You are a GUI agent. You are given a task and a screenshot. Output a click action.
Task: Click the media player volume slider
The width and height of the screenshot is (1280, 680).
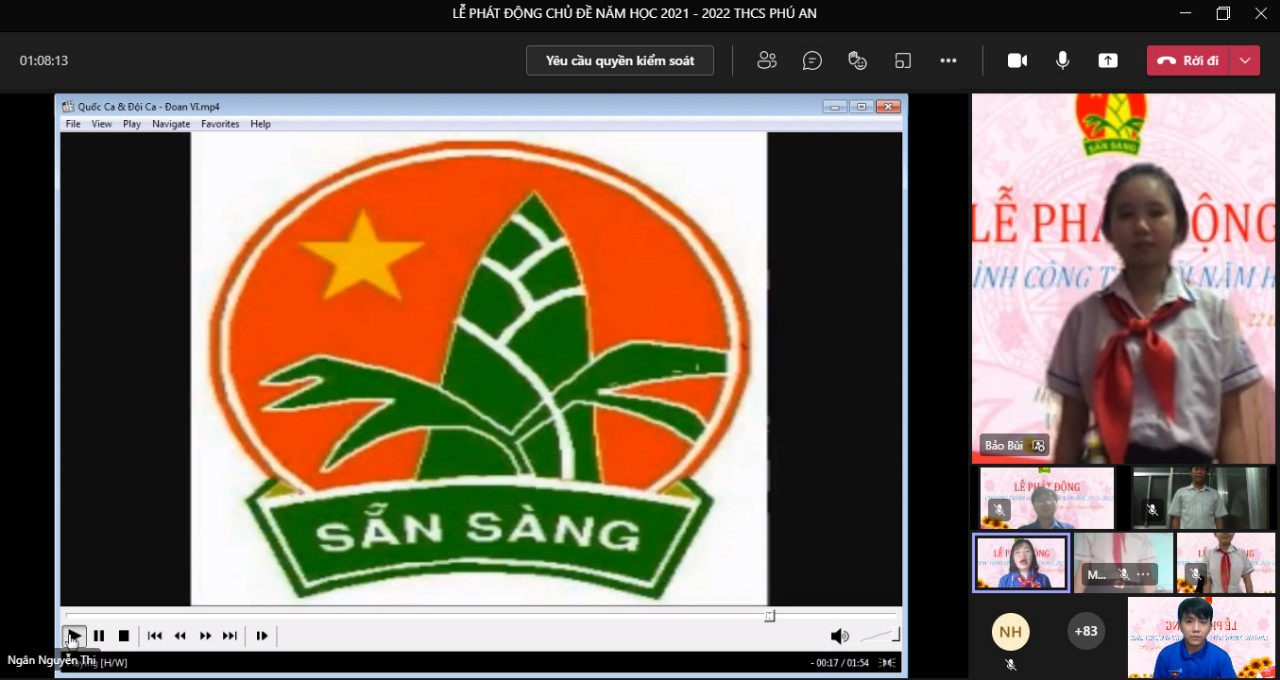(880, 635)
